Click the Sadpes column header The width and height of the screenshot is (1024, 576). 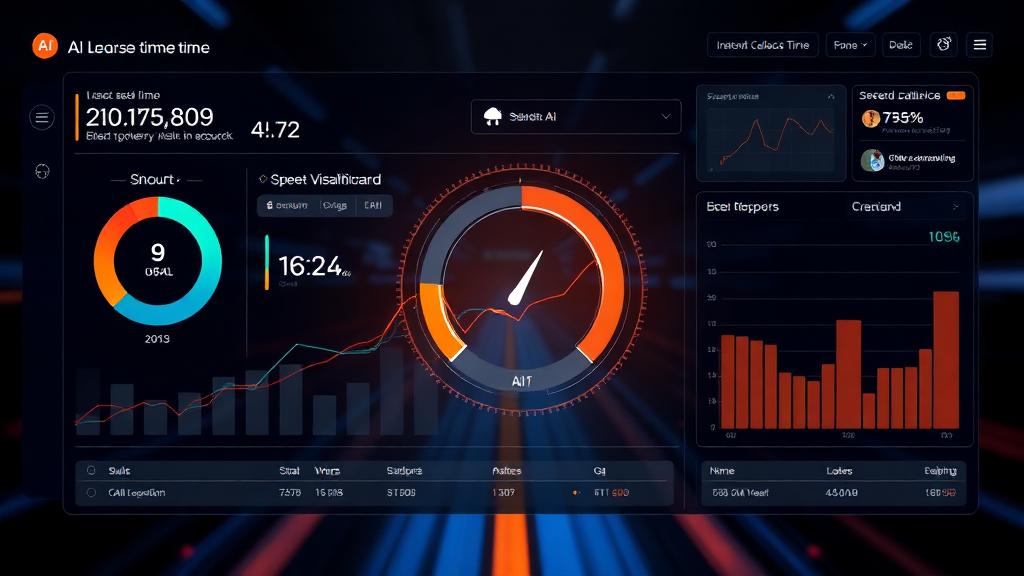[x=404, y=470]
